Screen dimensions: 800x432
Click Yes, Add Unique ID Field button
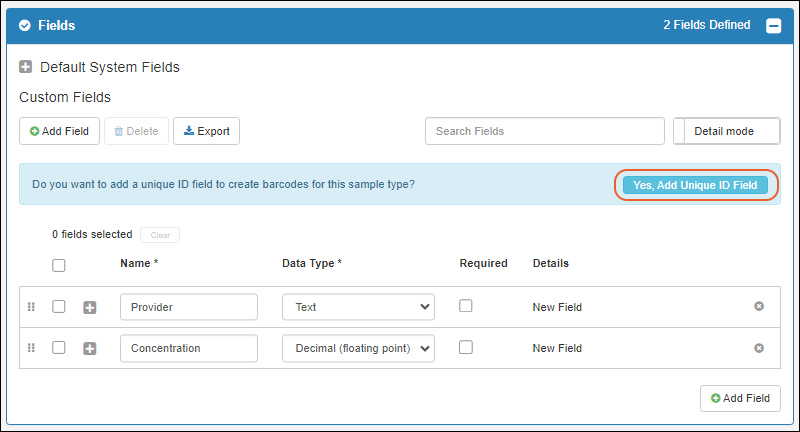(x=695, y=185)
